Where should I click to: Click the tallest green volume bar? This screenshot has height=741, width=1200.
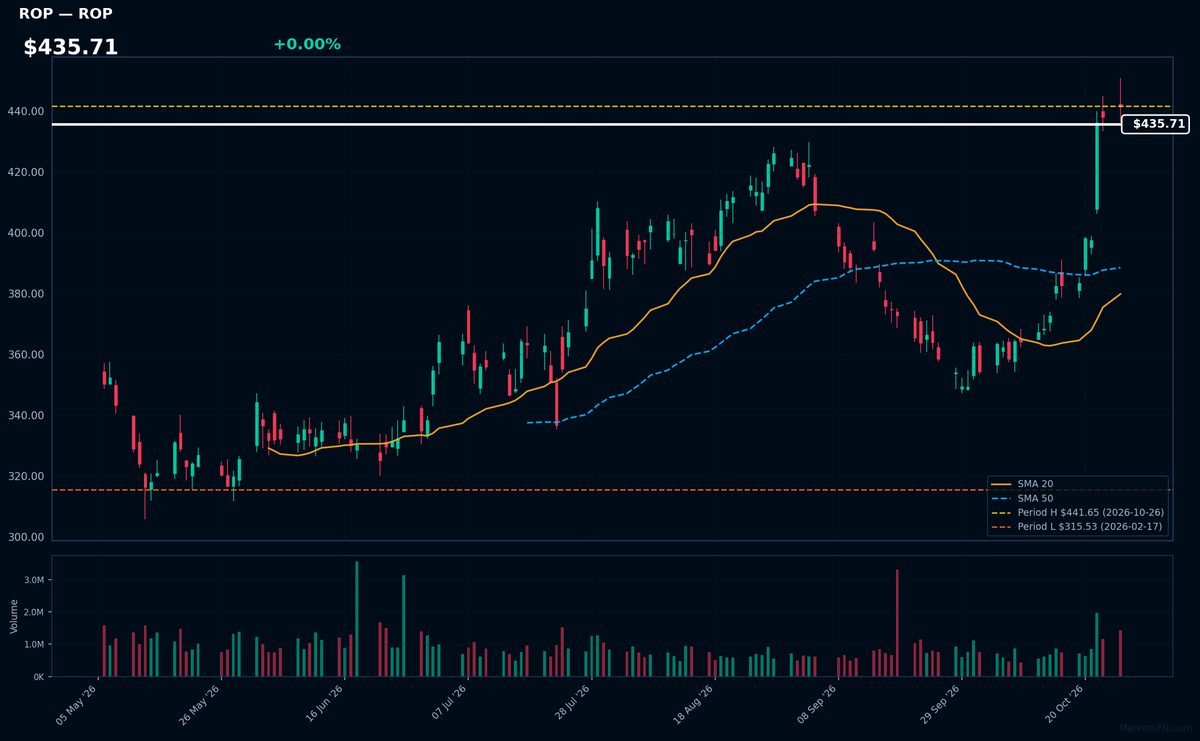point(356,619)
